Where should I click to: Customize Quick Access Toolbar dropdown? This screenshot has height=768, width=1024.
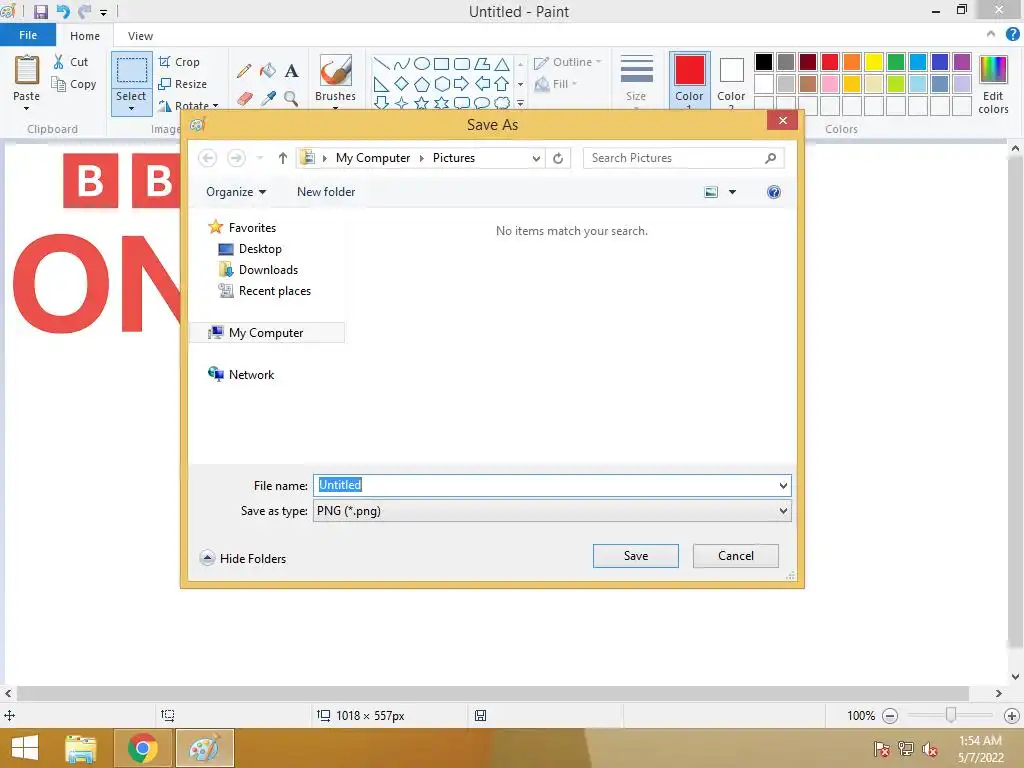click(103, 12)
